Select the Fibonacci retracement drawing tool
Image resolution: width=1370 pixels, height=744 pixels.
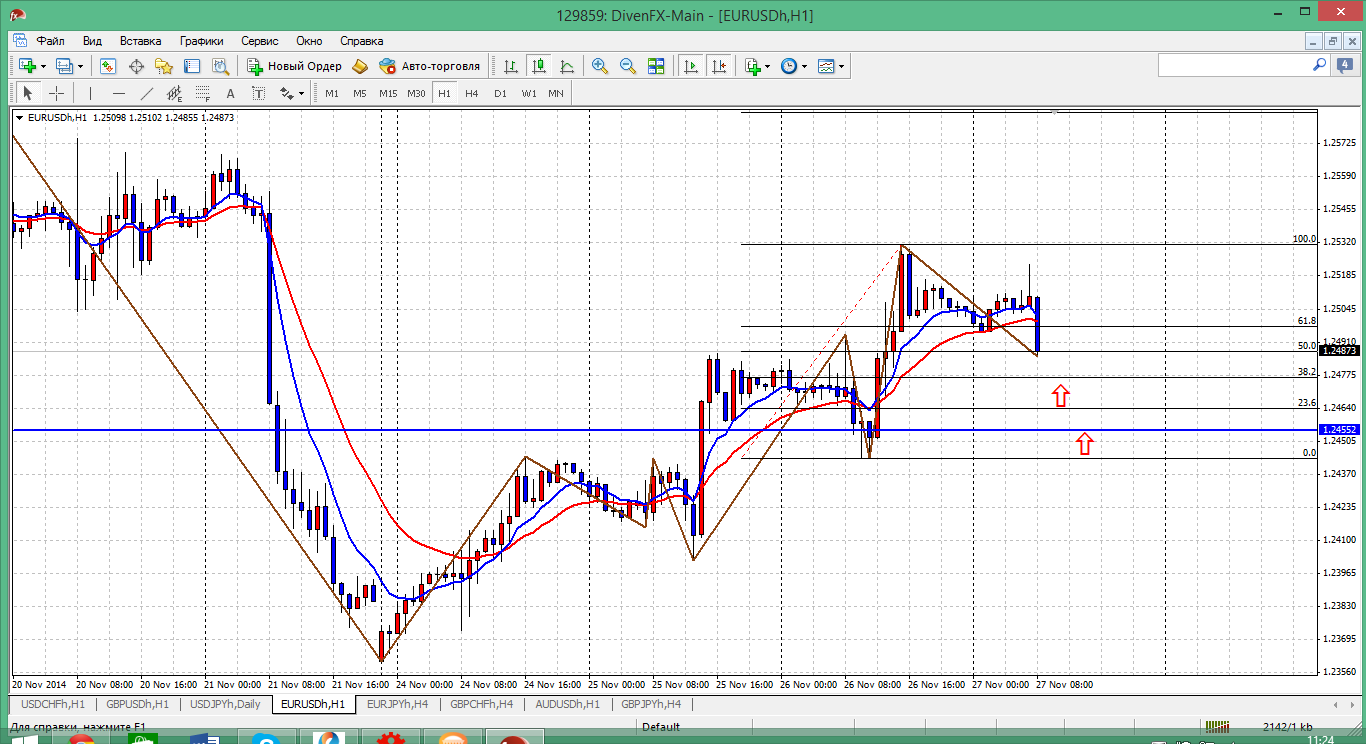[202, 93]
